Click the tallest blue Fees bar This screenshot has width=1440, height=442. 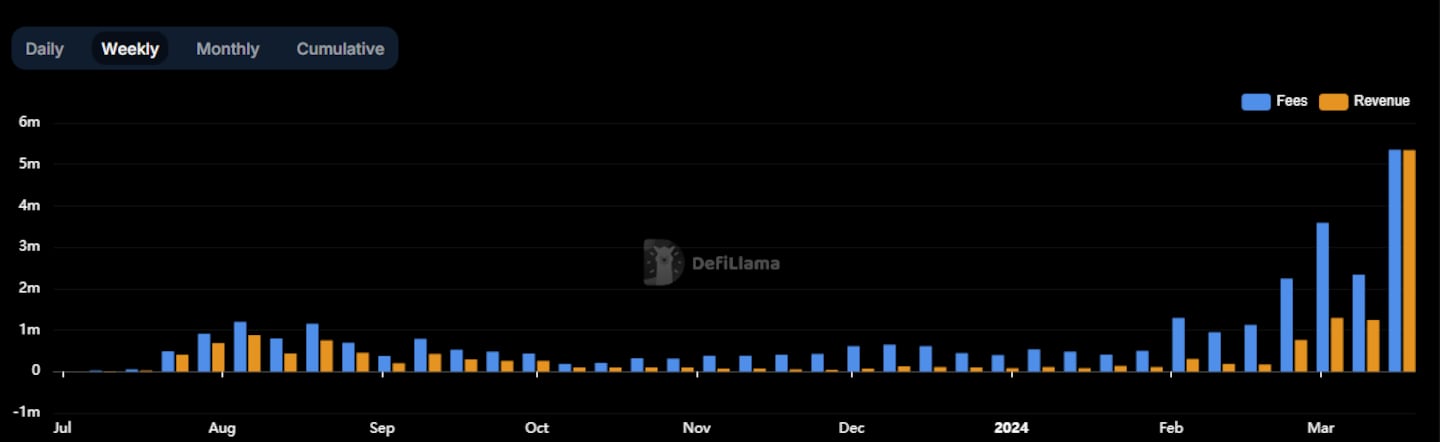pyautogui.click(x=1395, y=260)
